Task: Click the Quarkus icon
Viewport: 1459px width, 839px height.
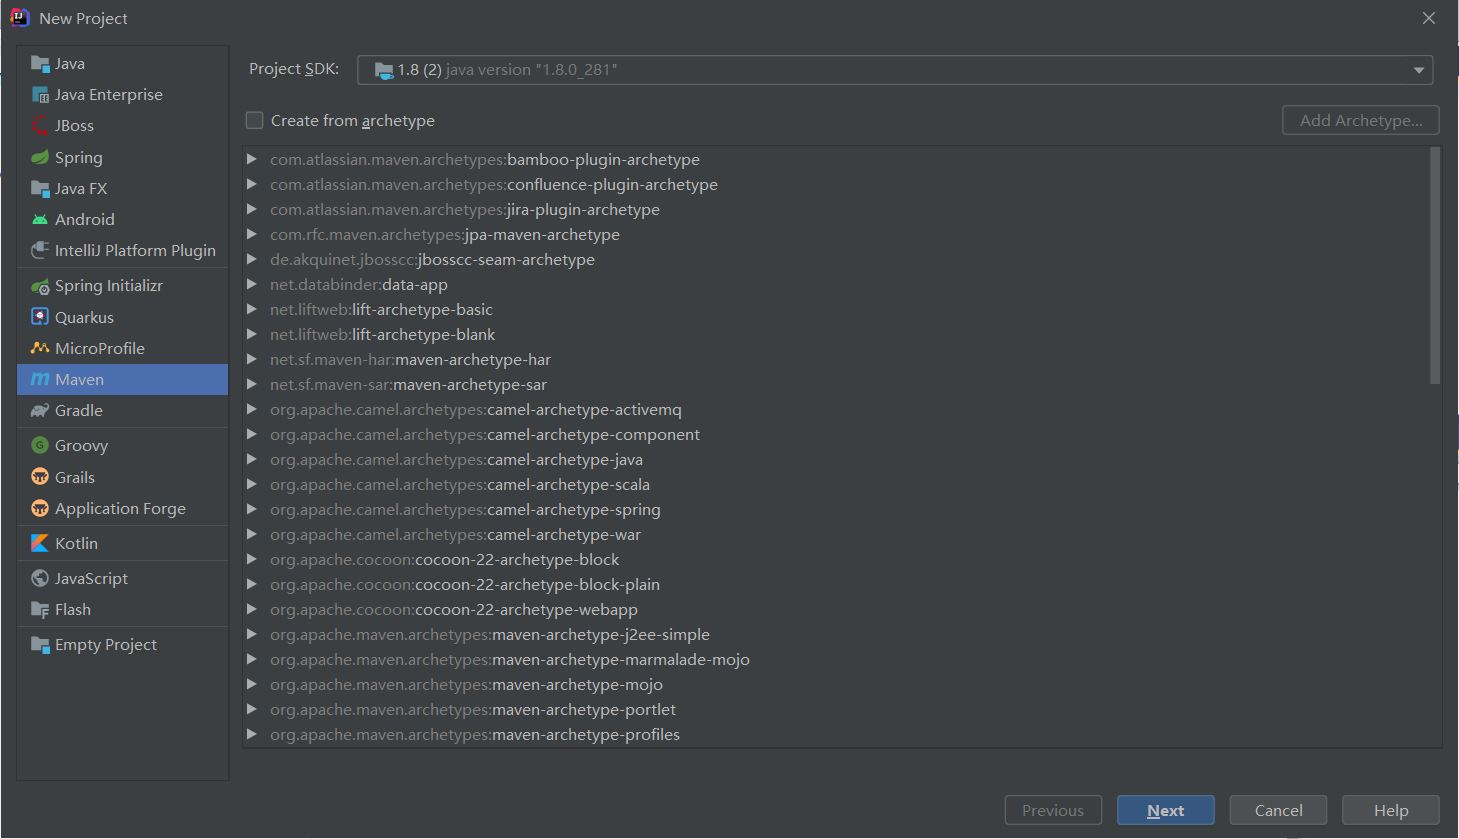Action: (x=40, y=317)
